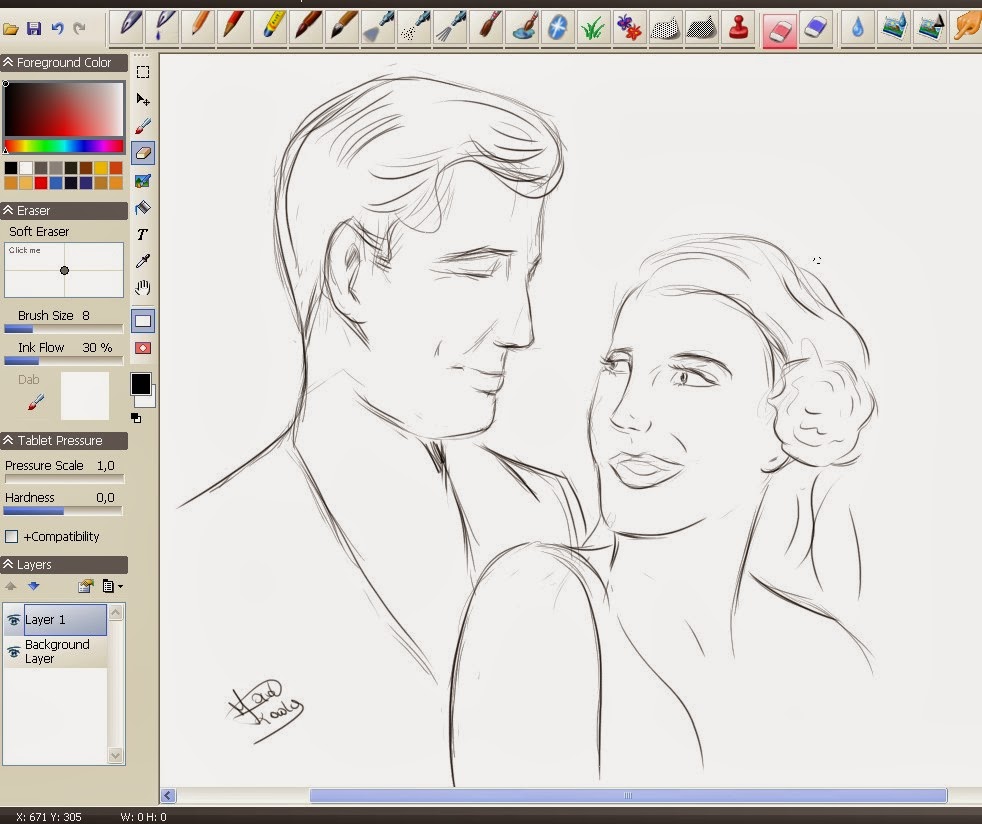Collapse the Tablet Pressure panel
This screenshot has width=982, height=824.
(9, 441)
